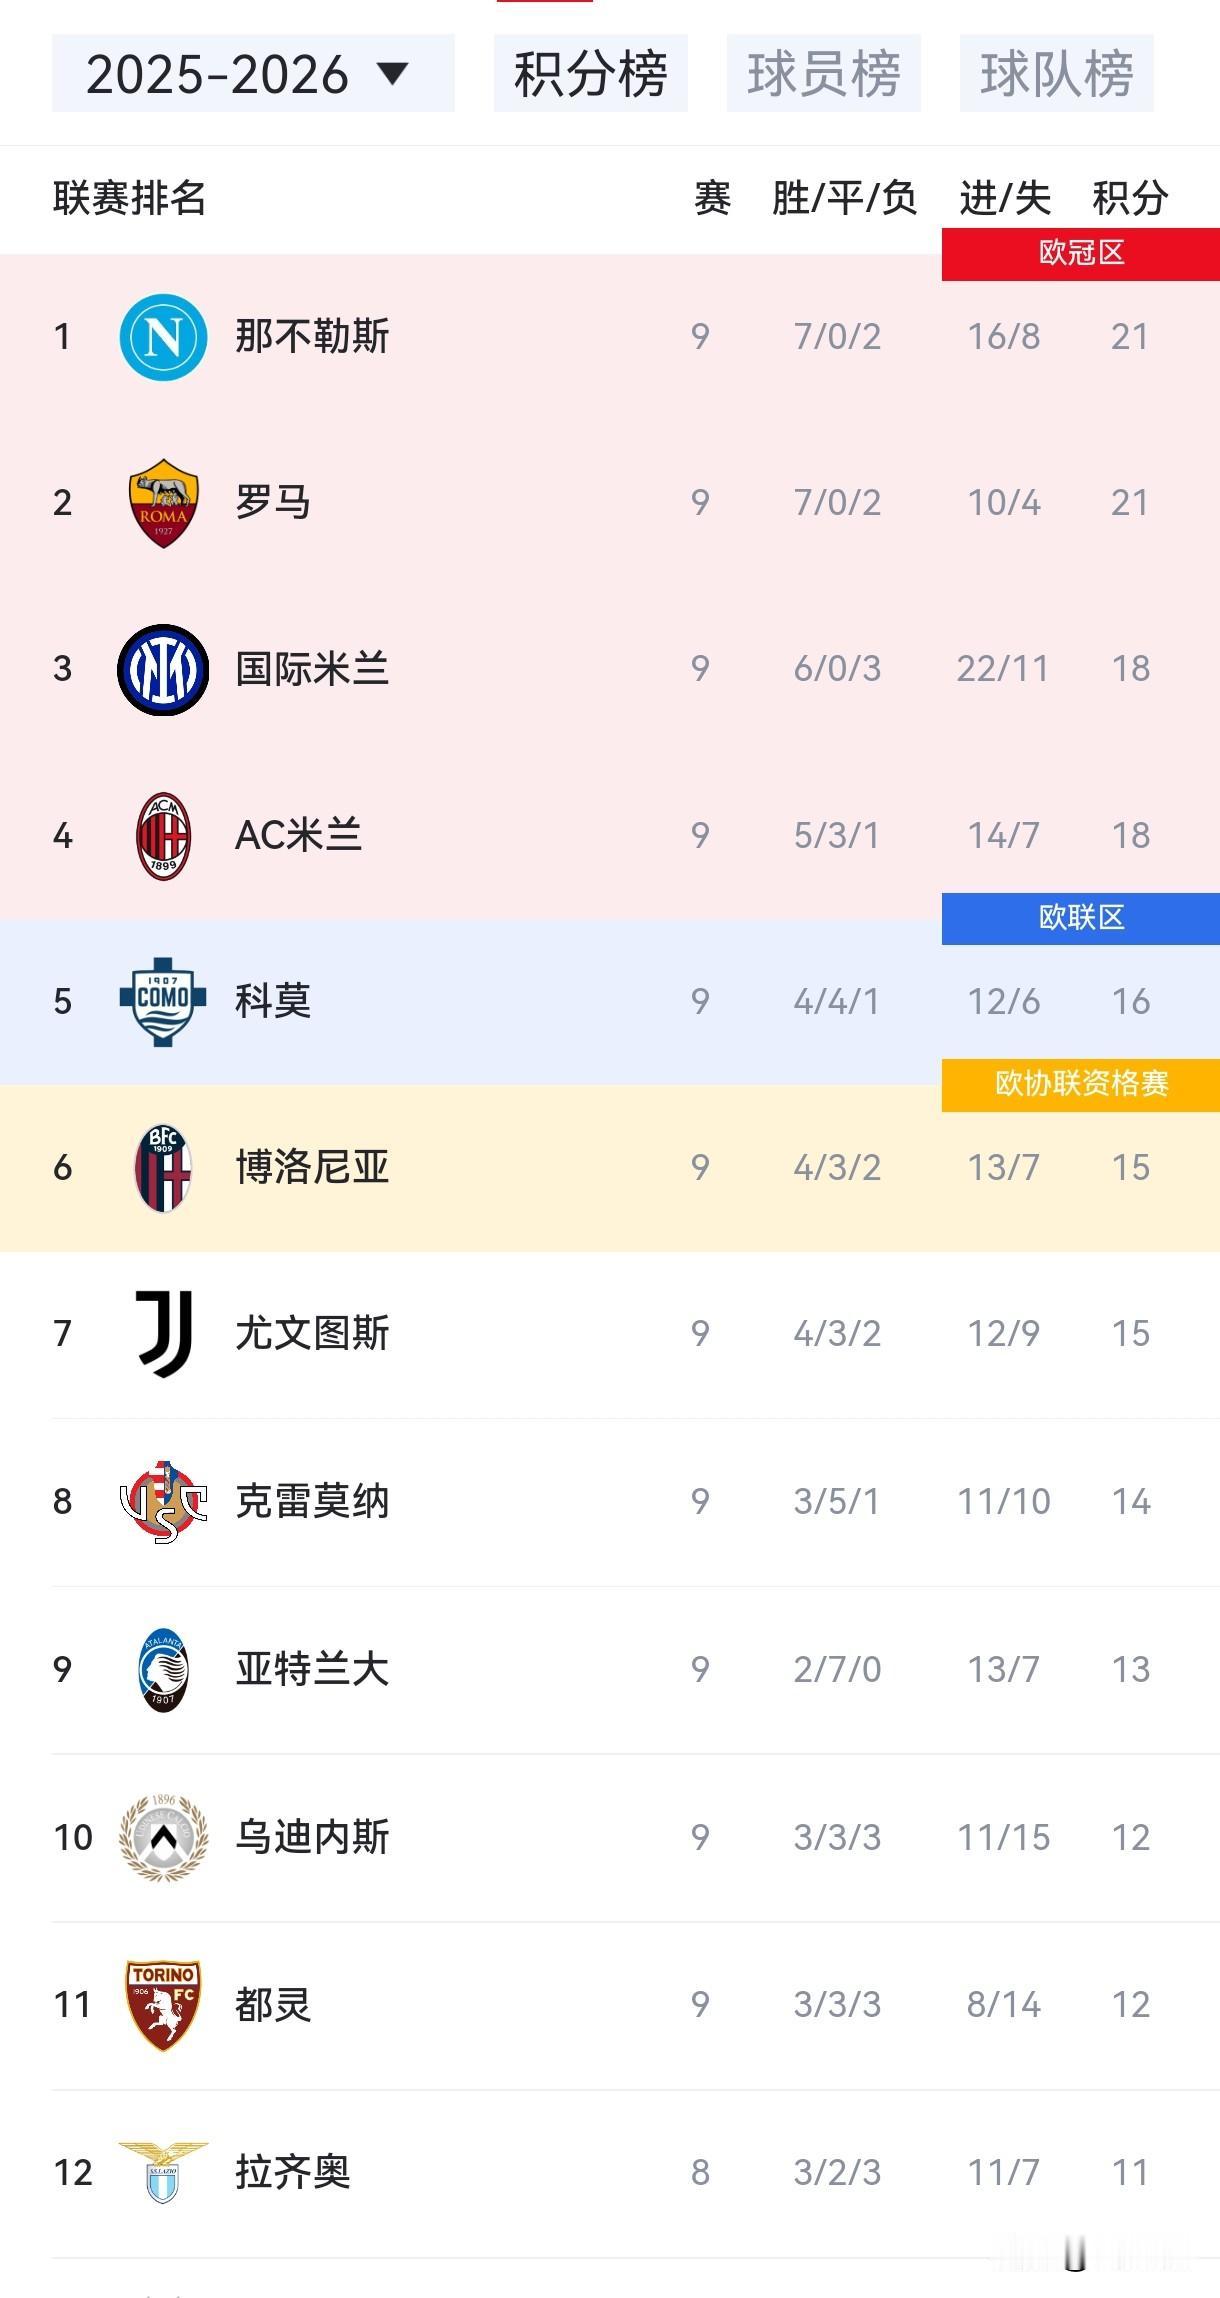Click the Roma club badge
Screen dimensions: 1220x2298
tap(163, 502)
